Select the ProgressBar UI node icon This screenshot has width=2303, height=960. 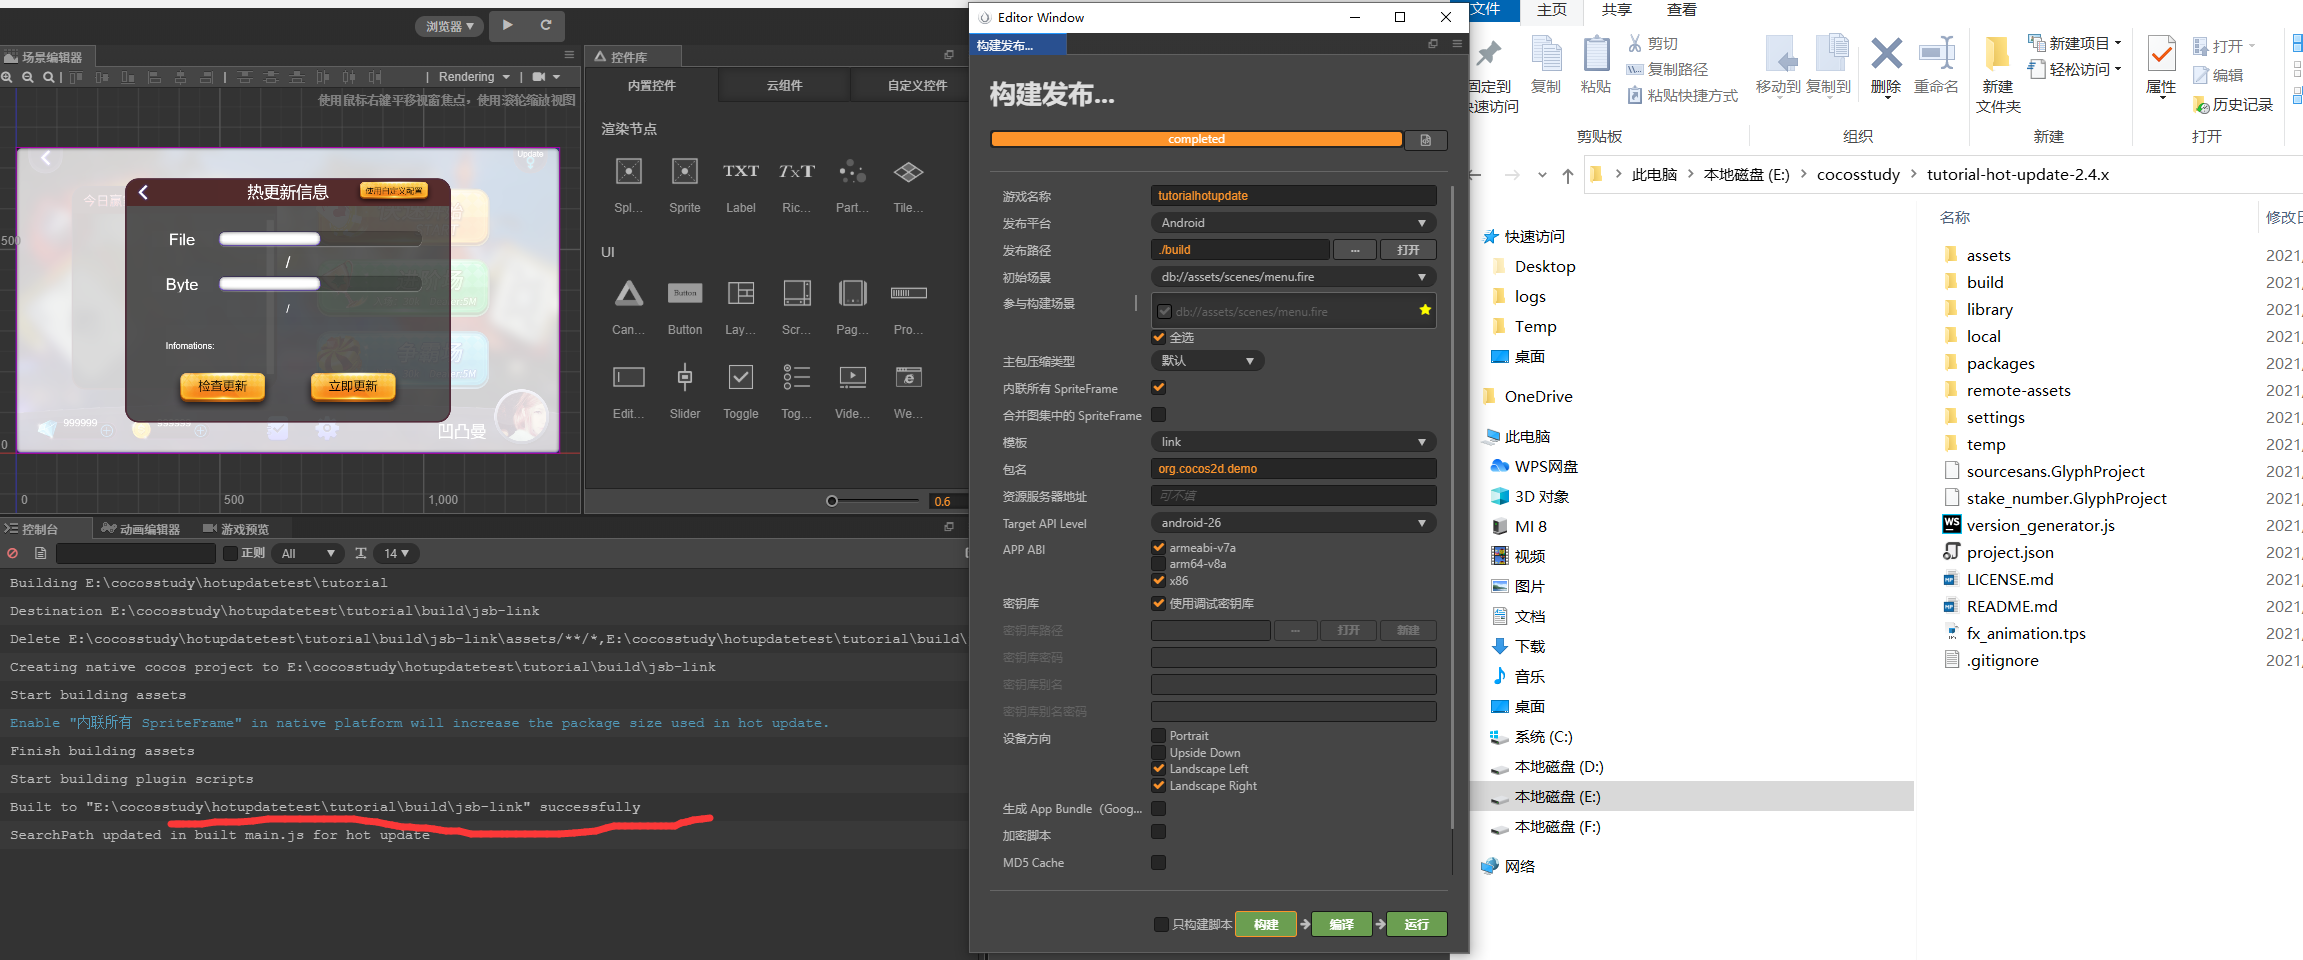[x=908, y=293]
